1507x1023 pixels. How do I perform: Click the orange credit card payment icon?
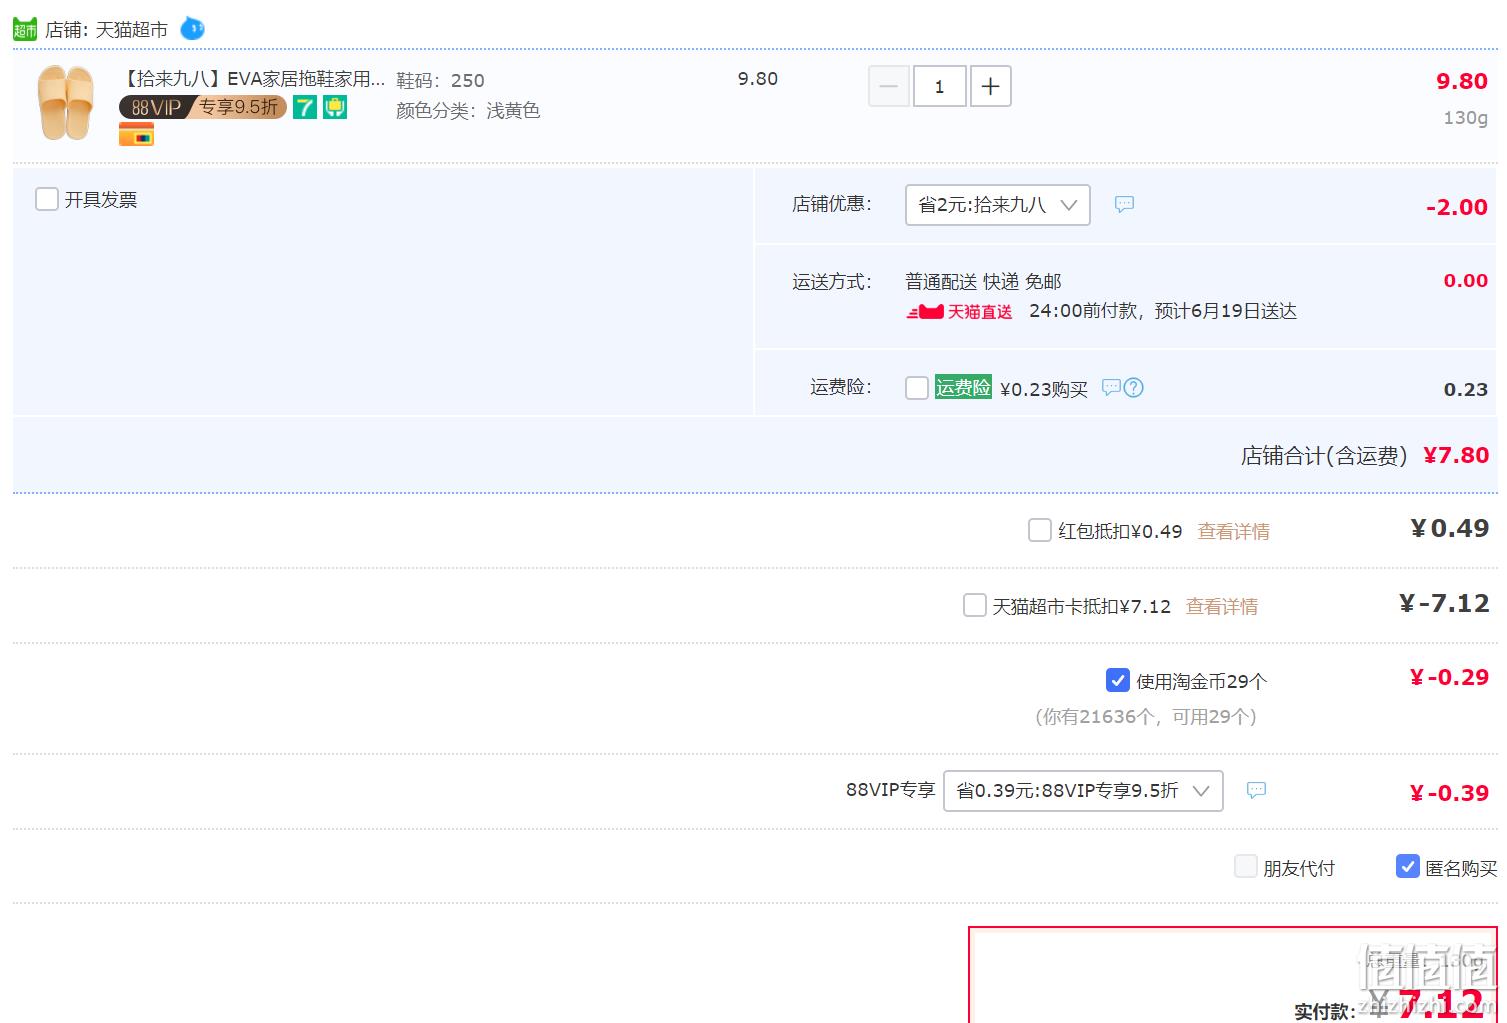coord(136,134)
